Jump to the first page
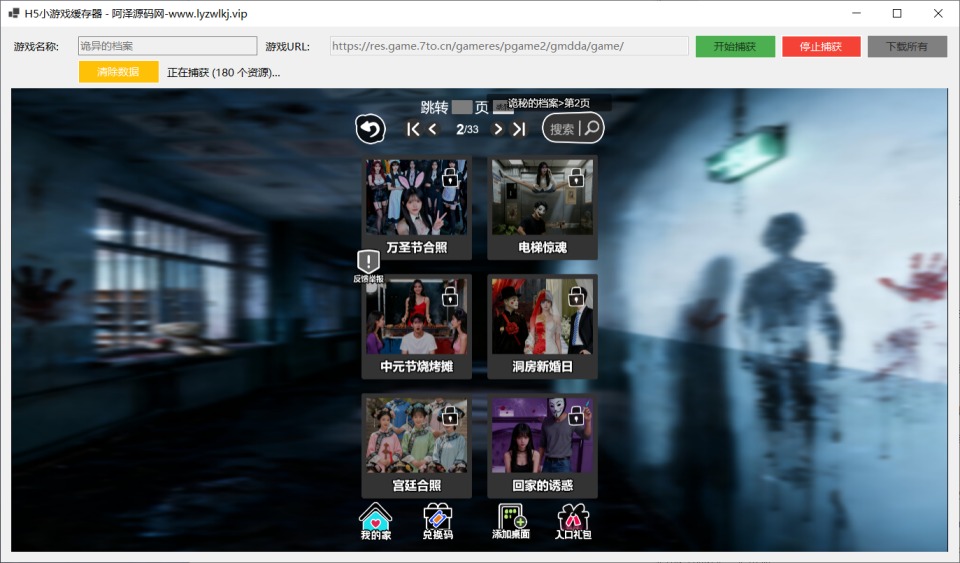The height and width of the screenshot is (563, 960). coord(413,129)
